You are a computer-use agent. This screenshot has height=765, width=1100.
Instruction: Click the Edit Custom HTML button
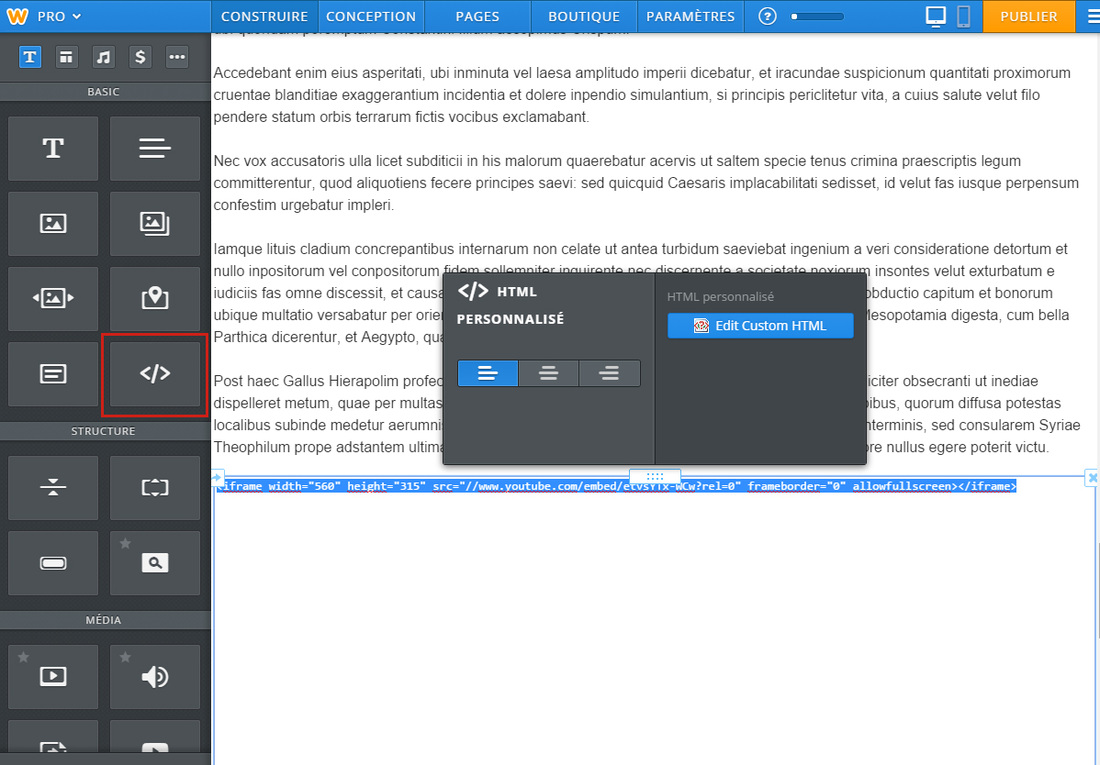click(x=760, y=326)
